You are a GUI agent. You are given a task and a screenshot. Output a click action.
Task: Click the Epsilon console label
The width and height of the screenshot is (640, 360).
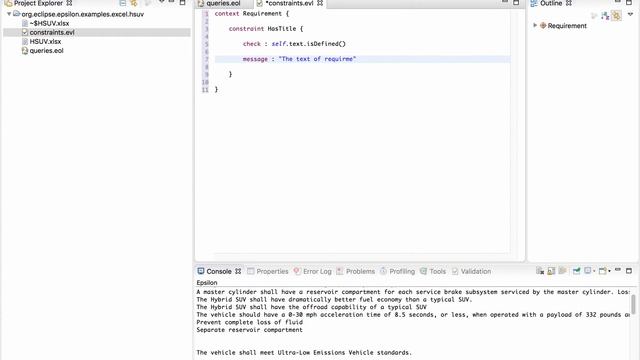pos(207,282)
